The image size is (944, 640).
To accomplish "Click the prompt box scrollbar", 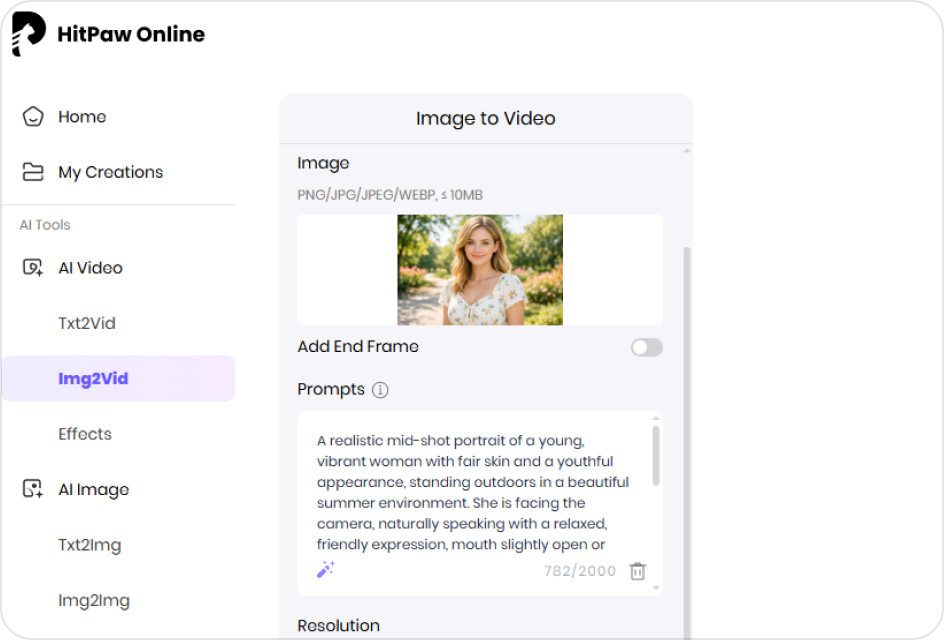I will [656, 455].
